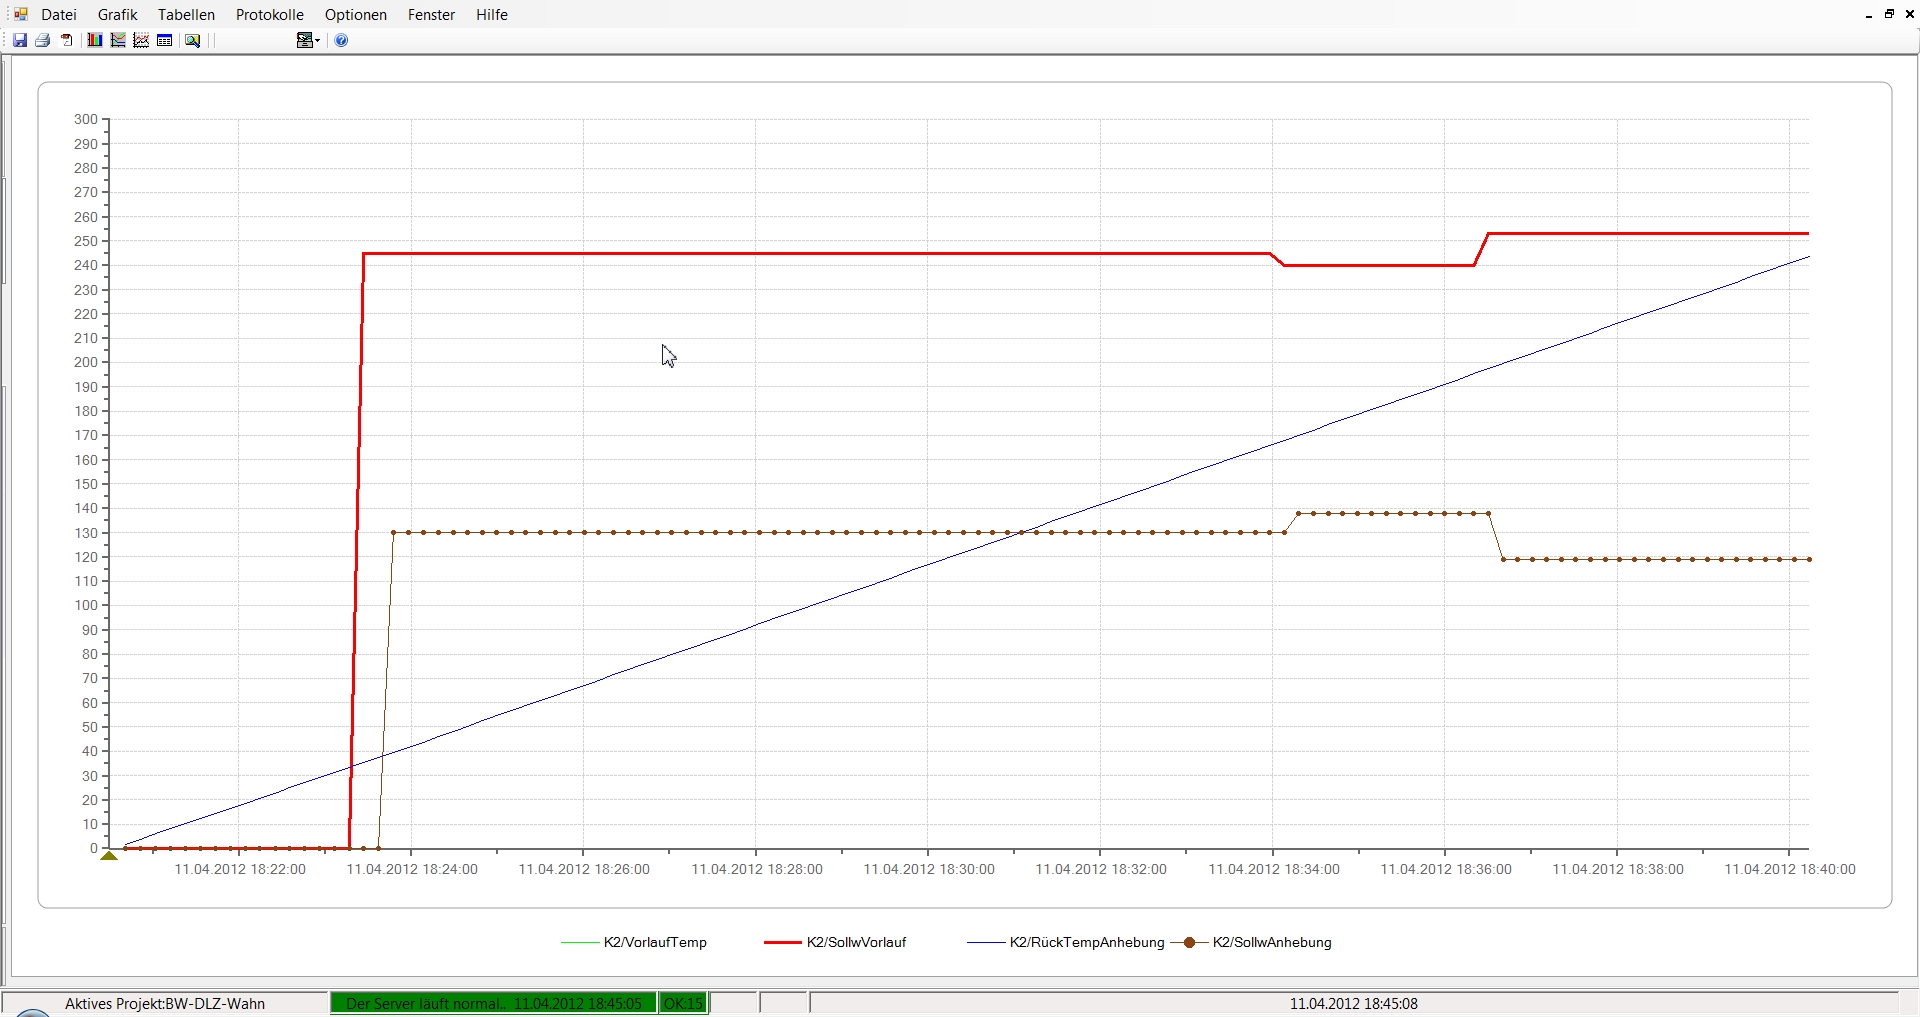Click the blue Help question-mark icon
The height and width of the screenshot is (1017, 1920).
pyautogui.click(x=341, y=41)
